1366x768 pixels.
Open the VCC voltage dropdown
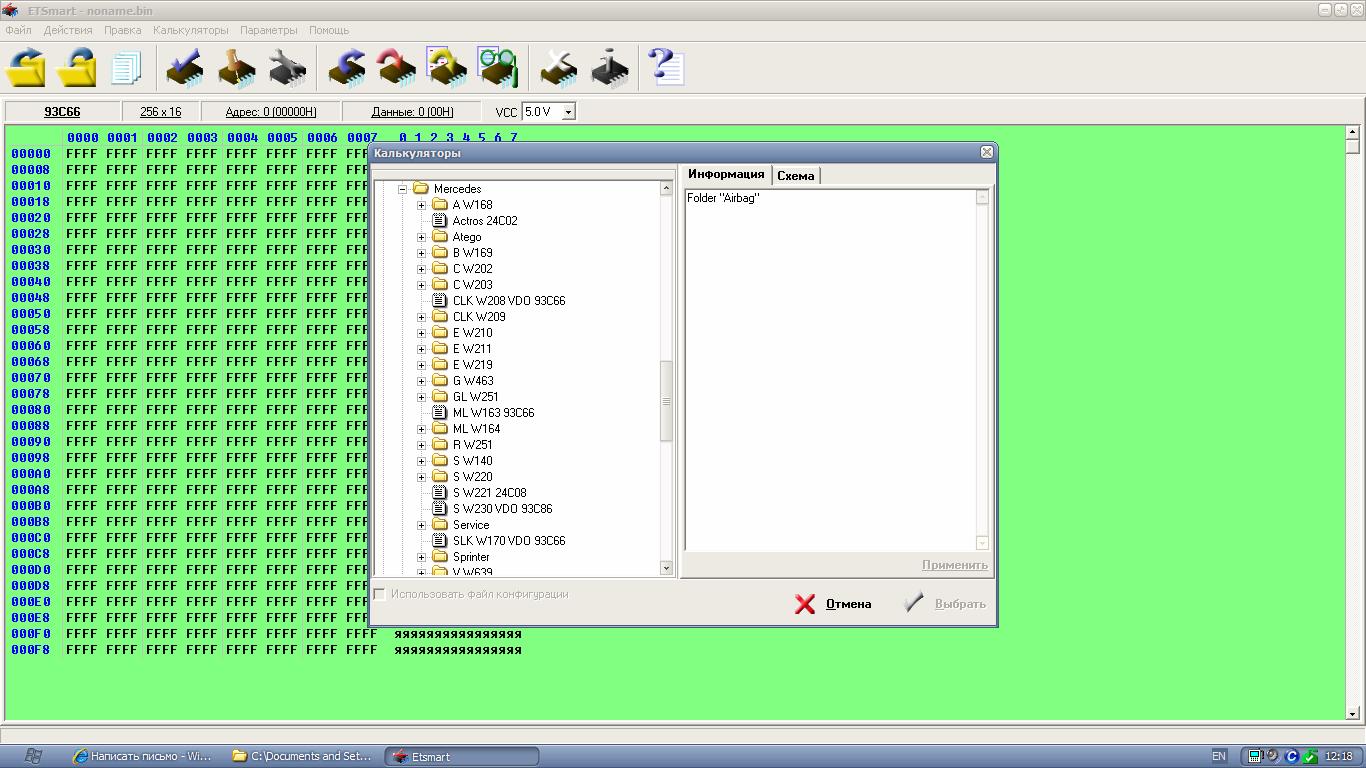568,112
